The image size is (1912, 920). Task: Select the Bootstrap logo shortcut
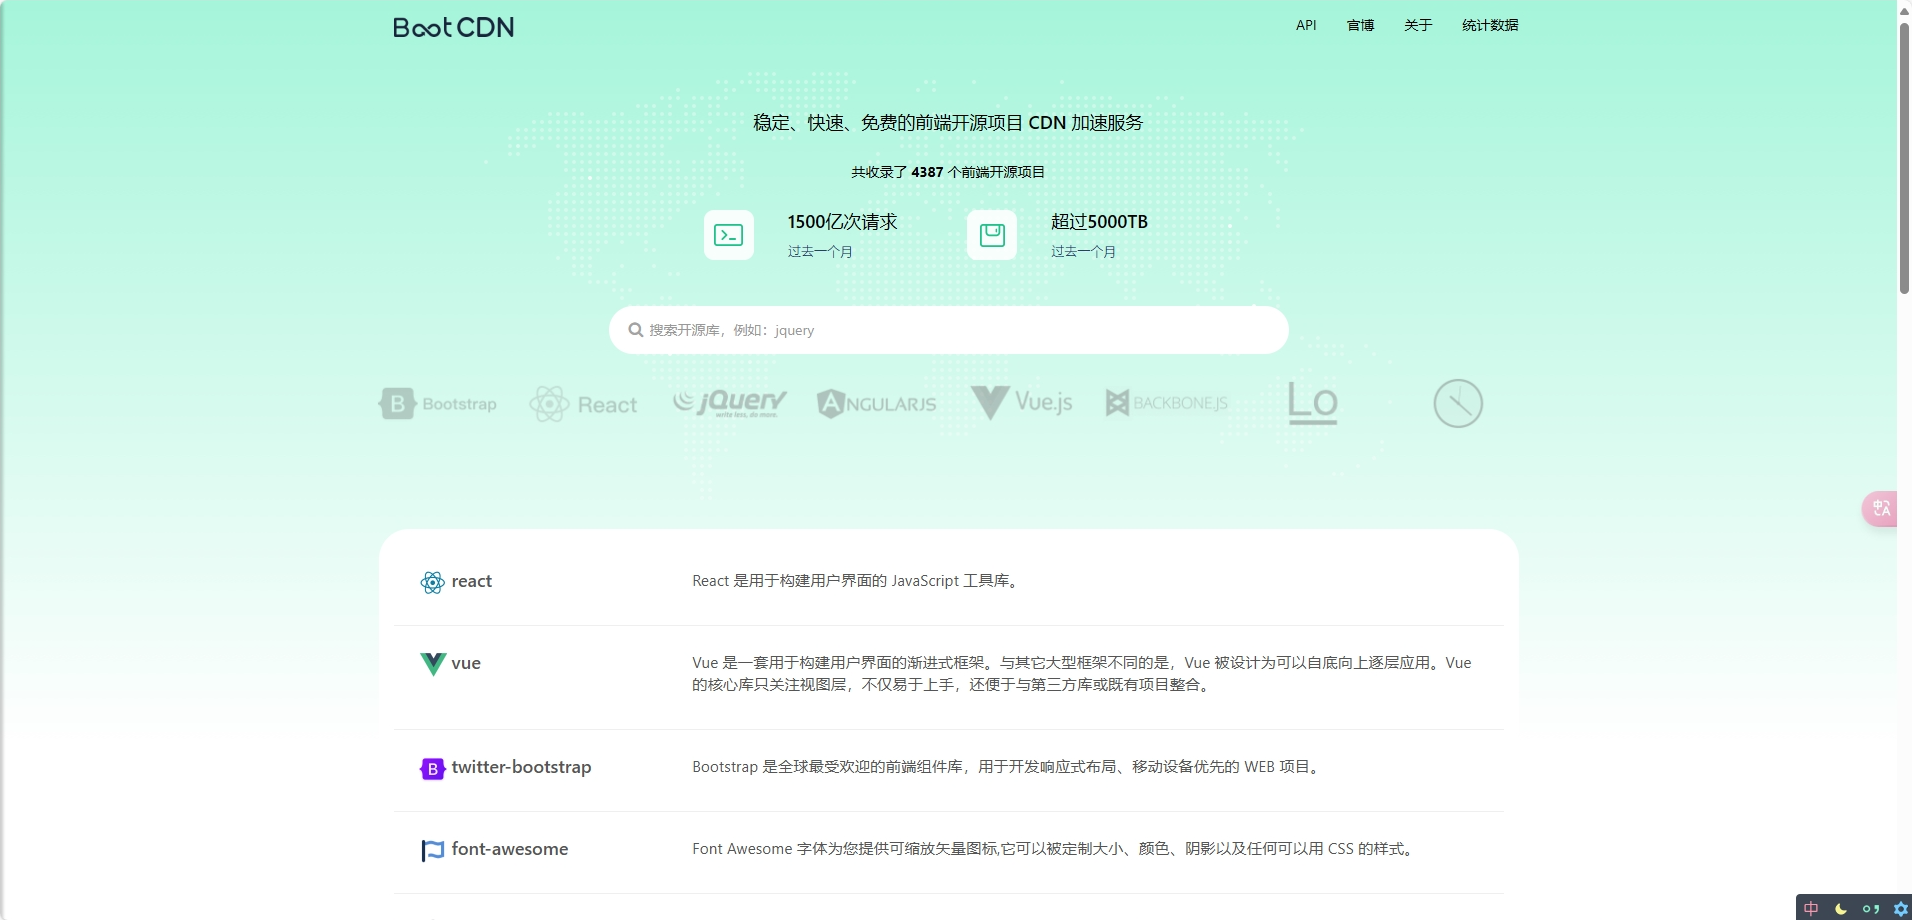pyautogui.click(x=438, y=403)
